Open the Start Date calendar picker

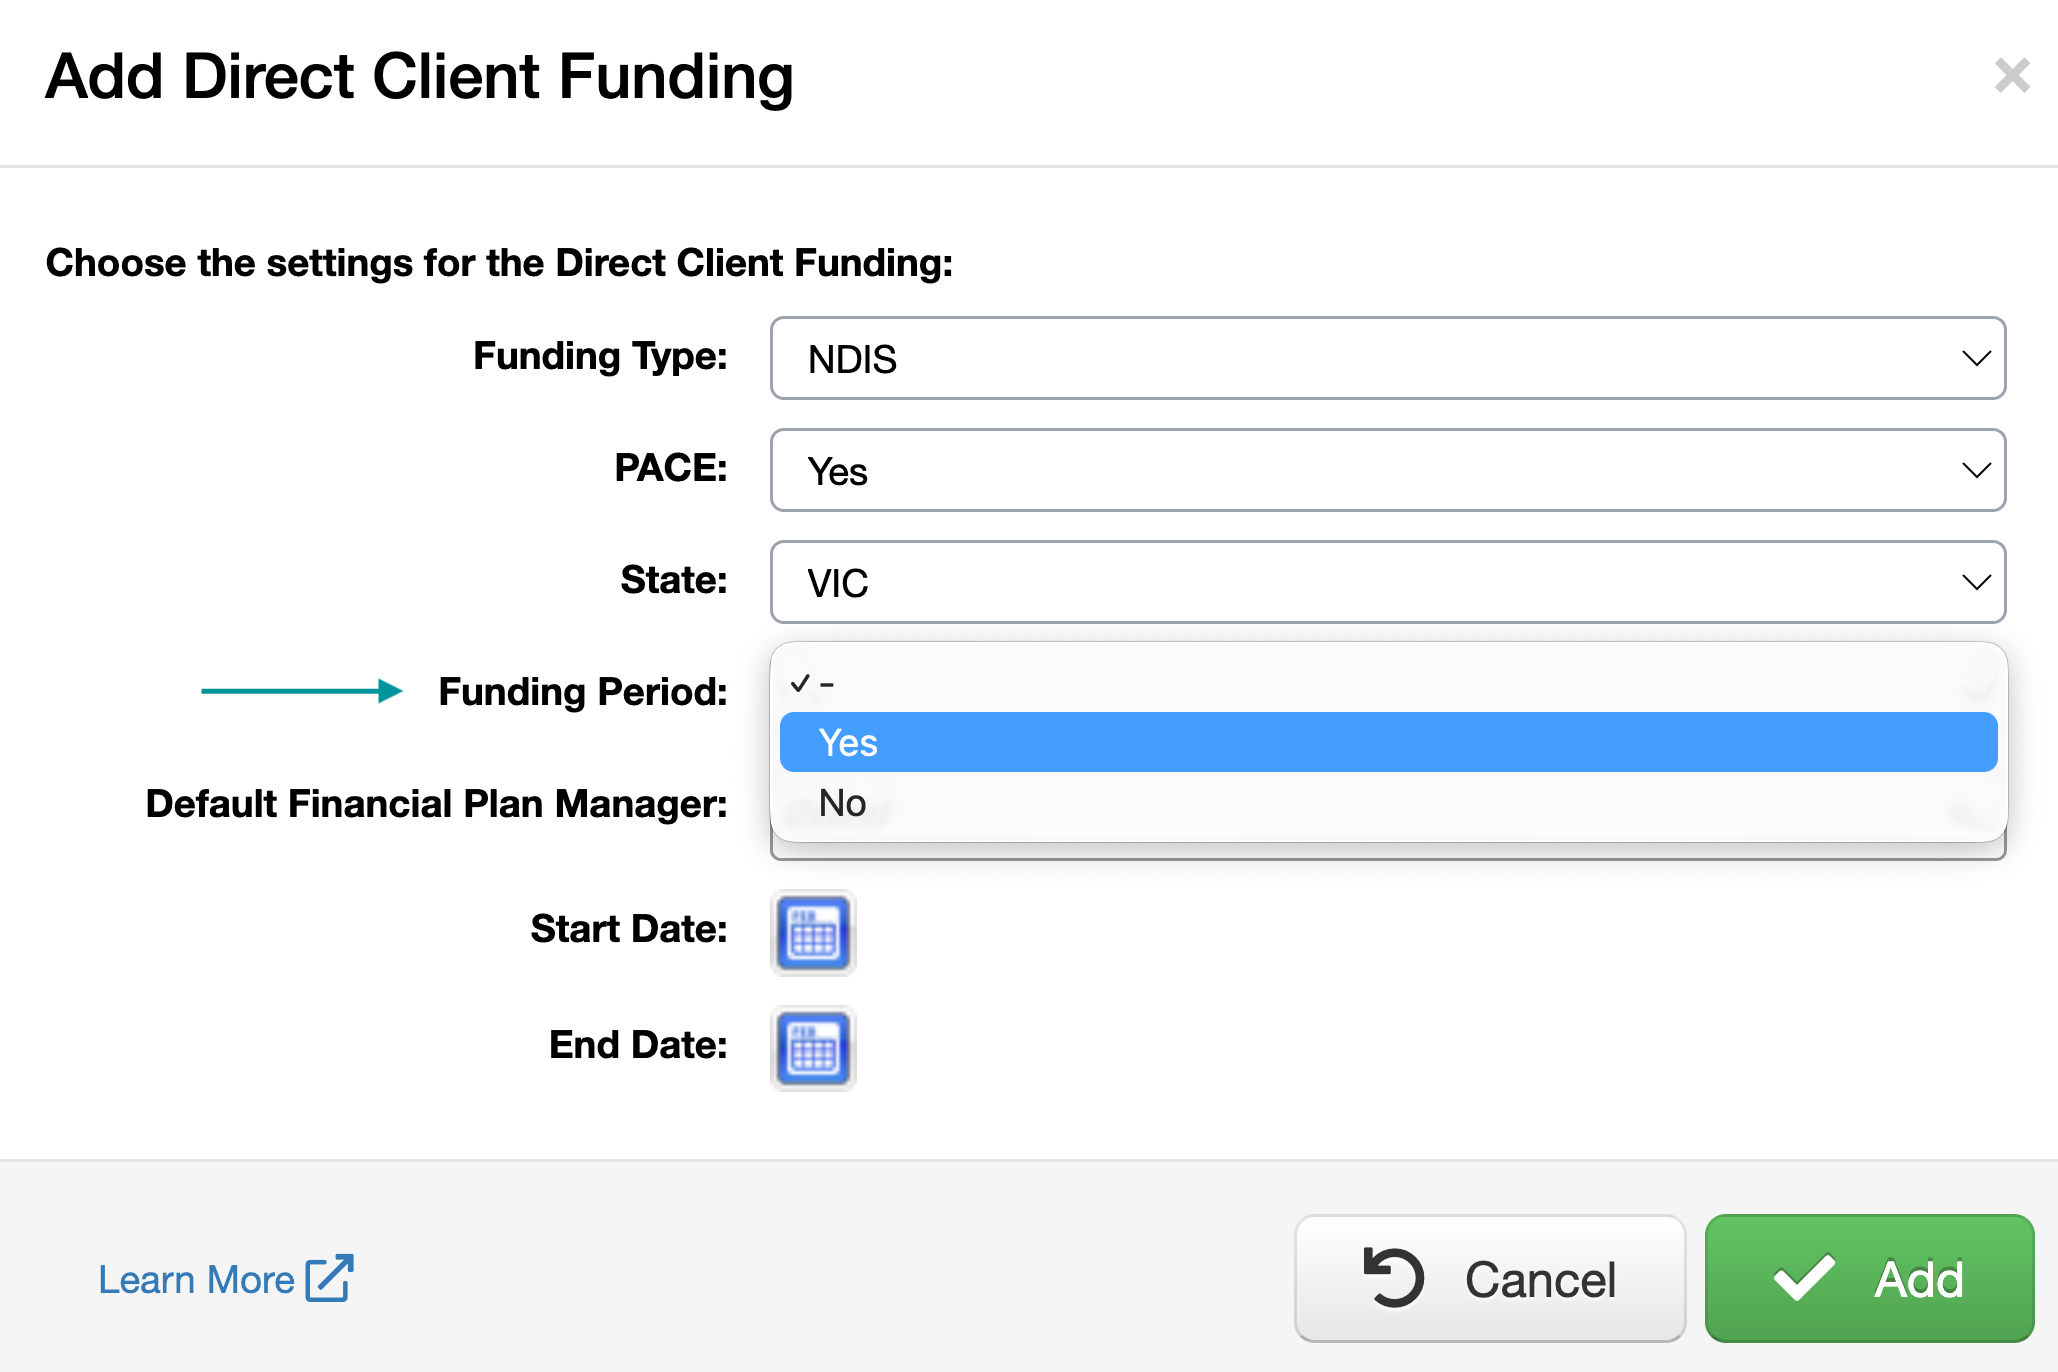[x=813, y=932]
